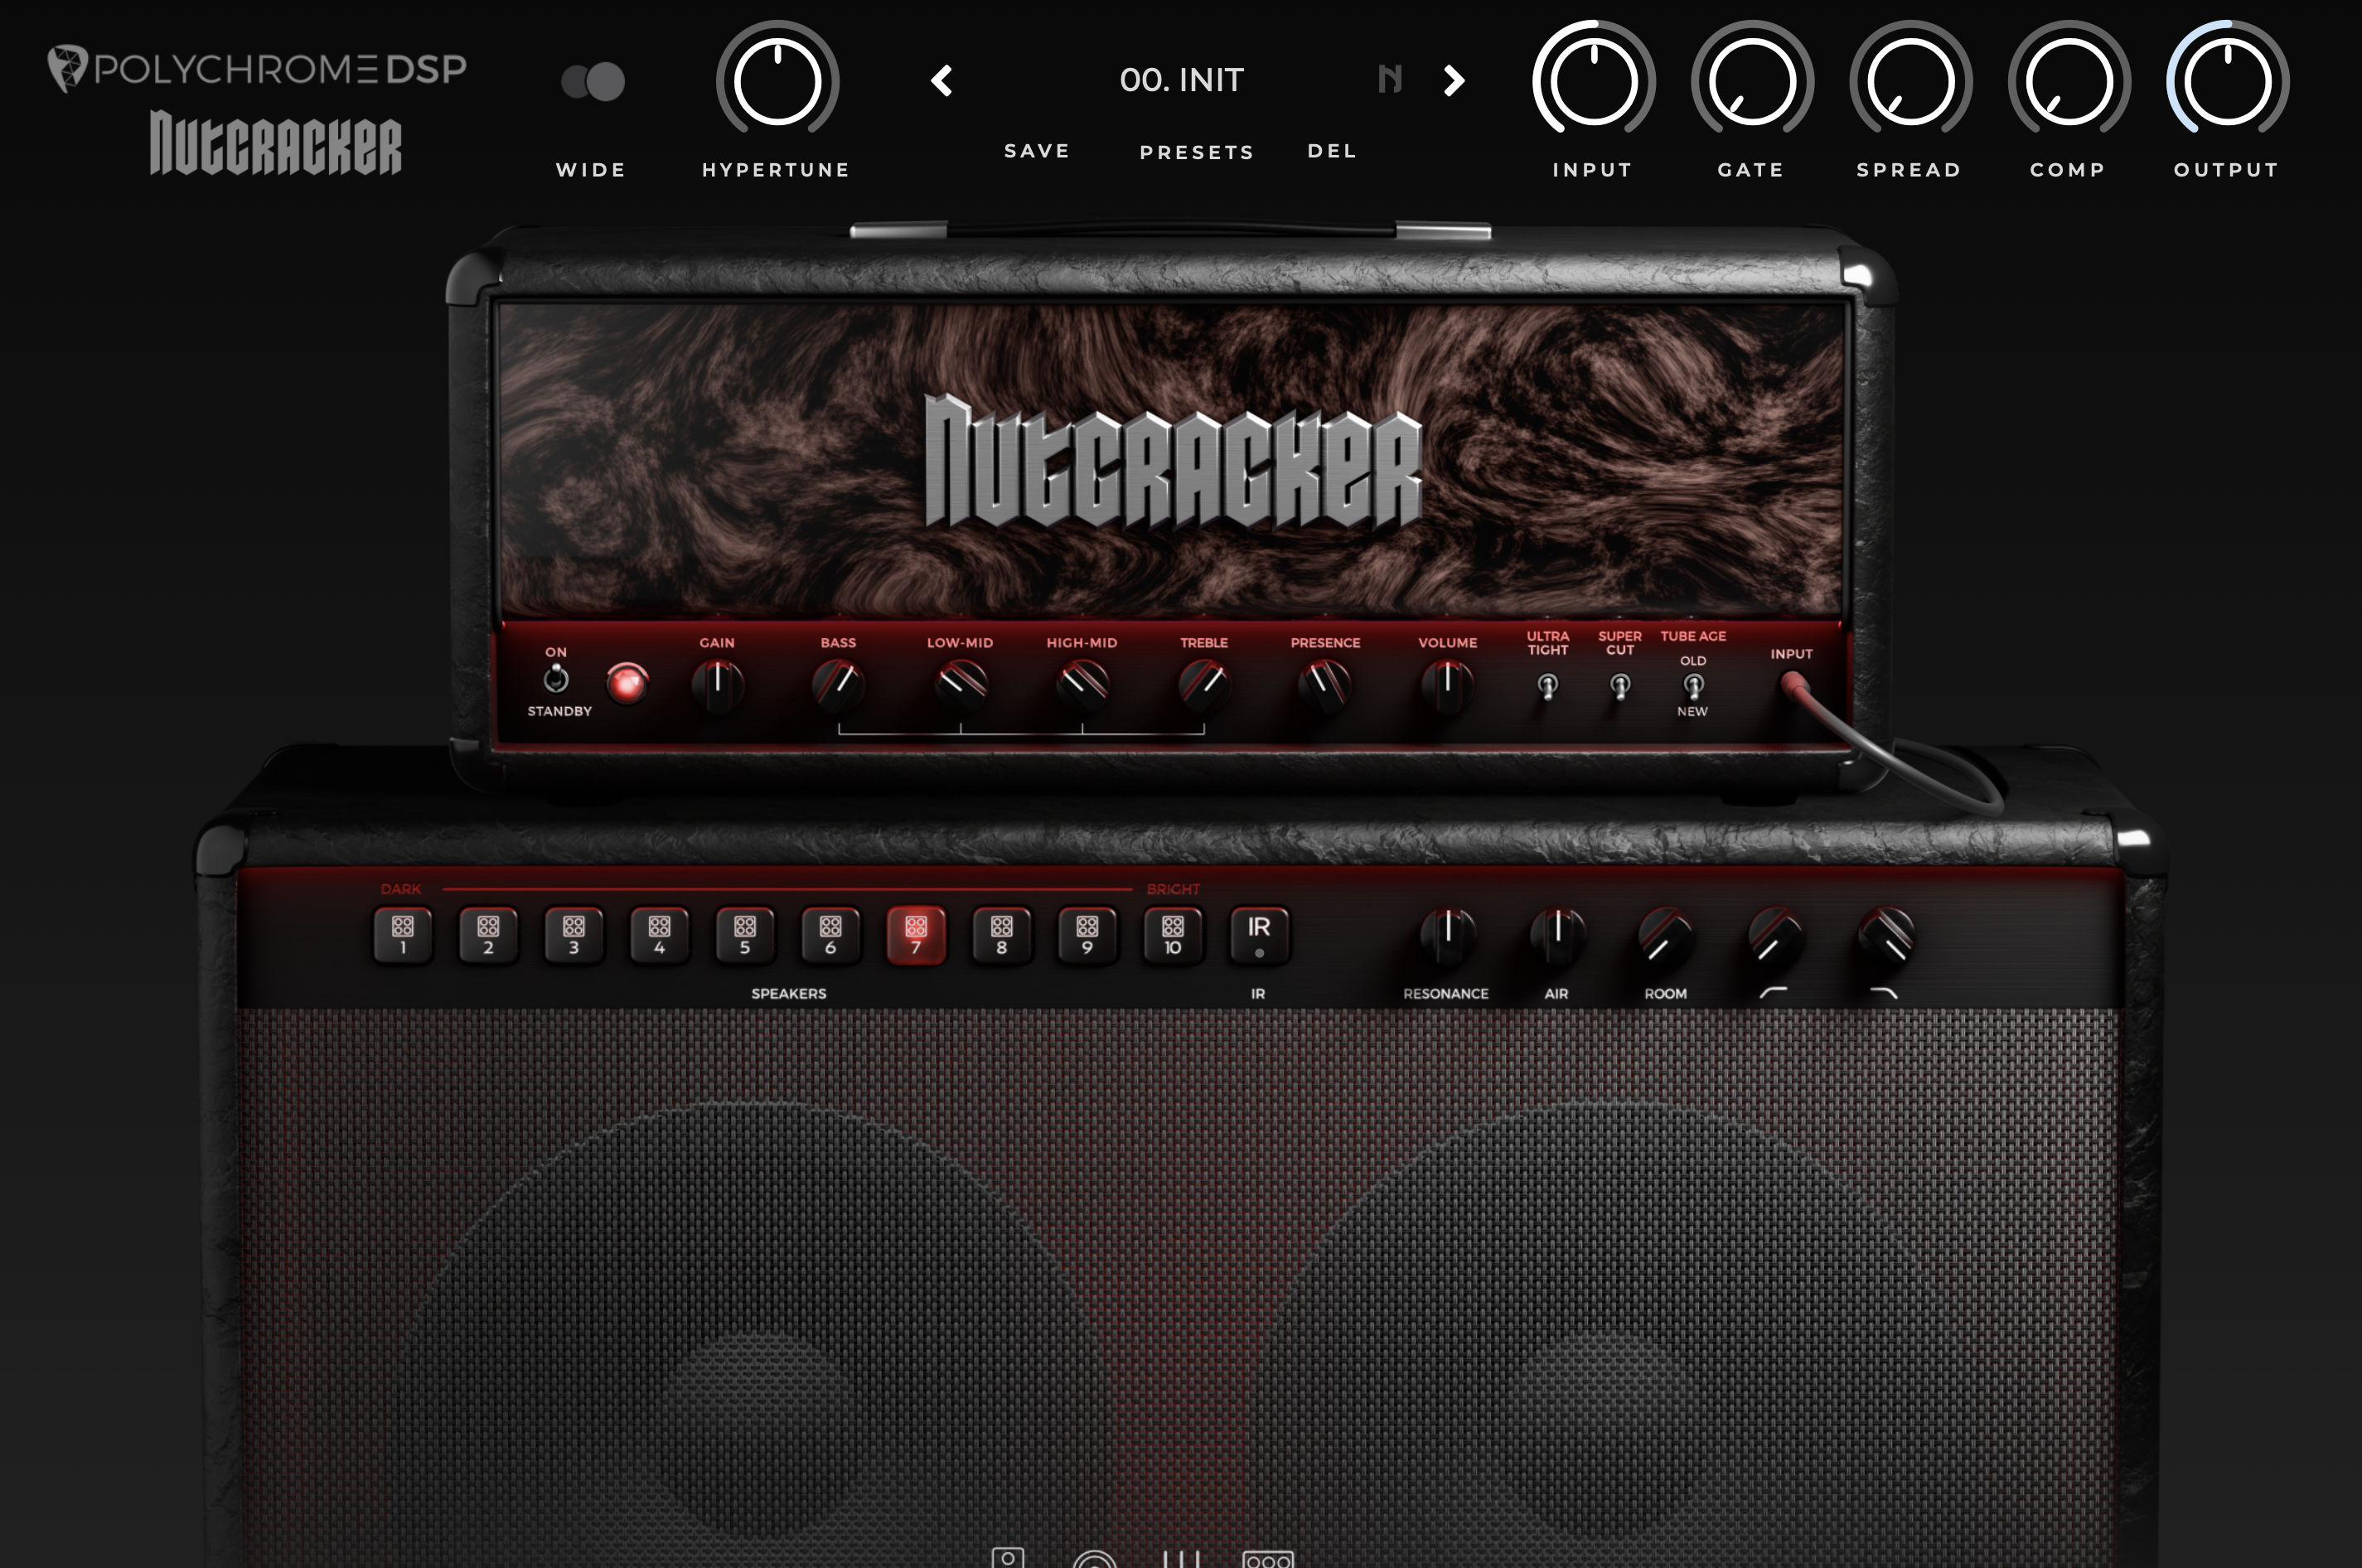Click the BRIGHT label above the speakers
The width and height of the screenshot is (2362, 1568).
click(1173, 889)
